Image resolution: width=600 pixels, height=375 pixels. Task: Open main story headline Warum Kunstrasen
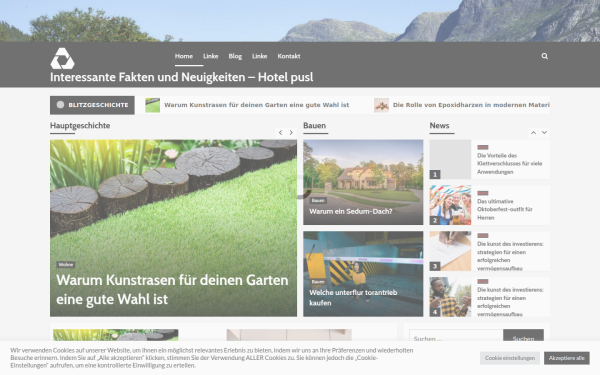point(172,290)
